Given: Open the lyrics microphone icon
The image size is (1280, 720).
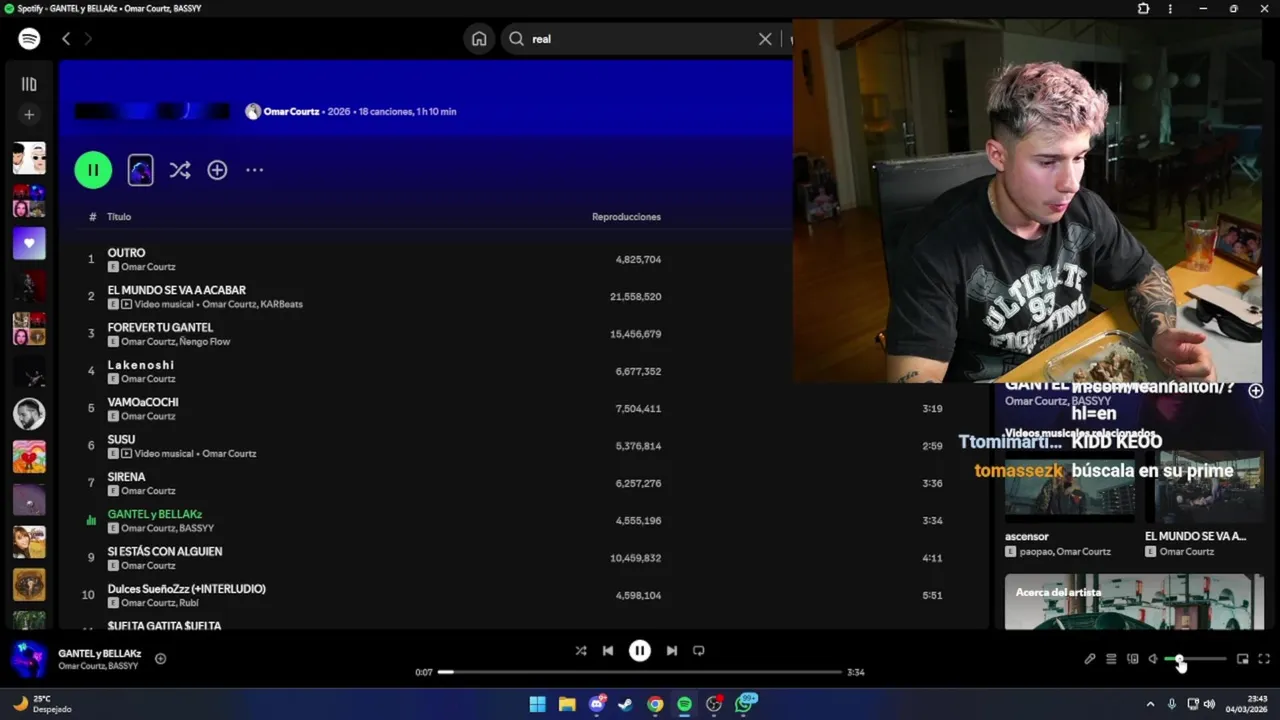Looking at the screenshot, I should pyautogui.click(x=1090, y=659).
